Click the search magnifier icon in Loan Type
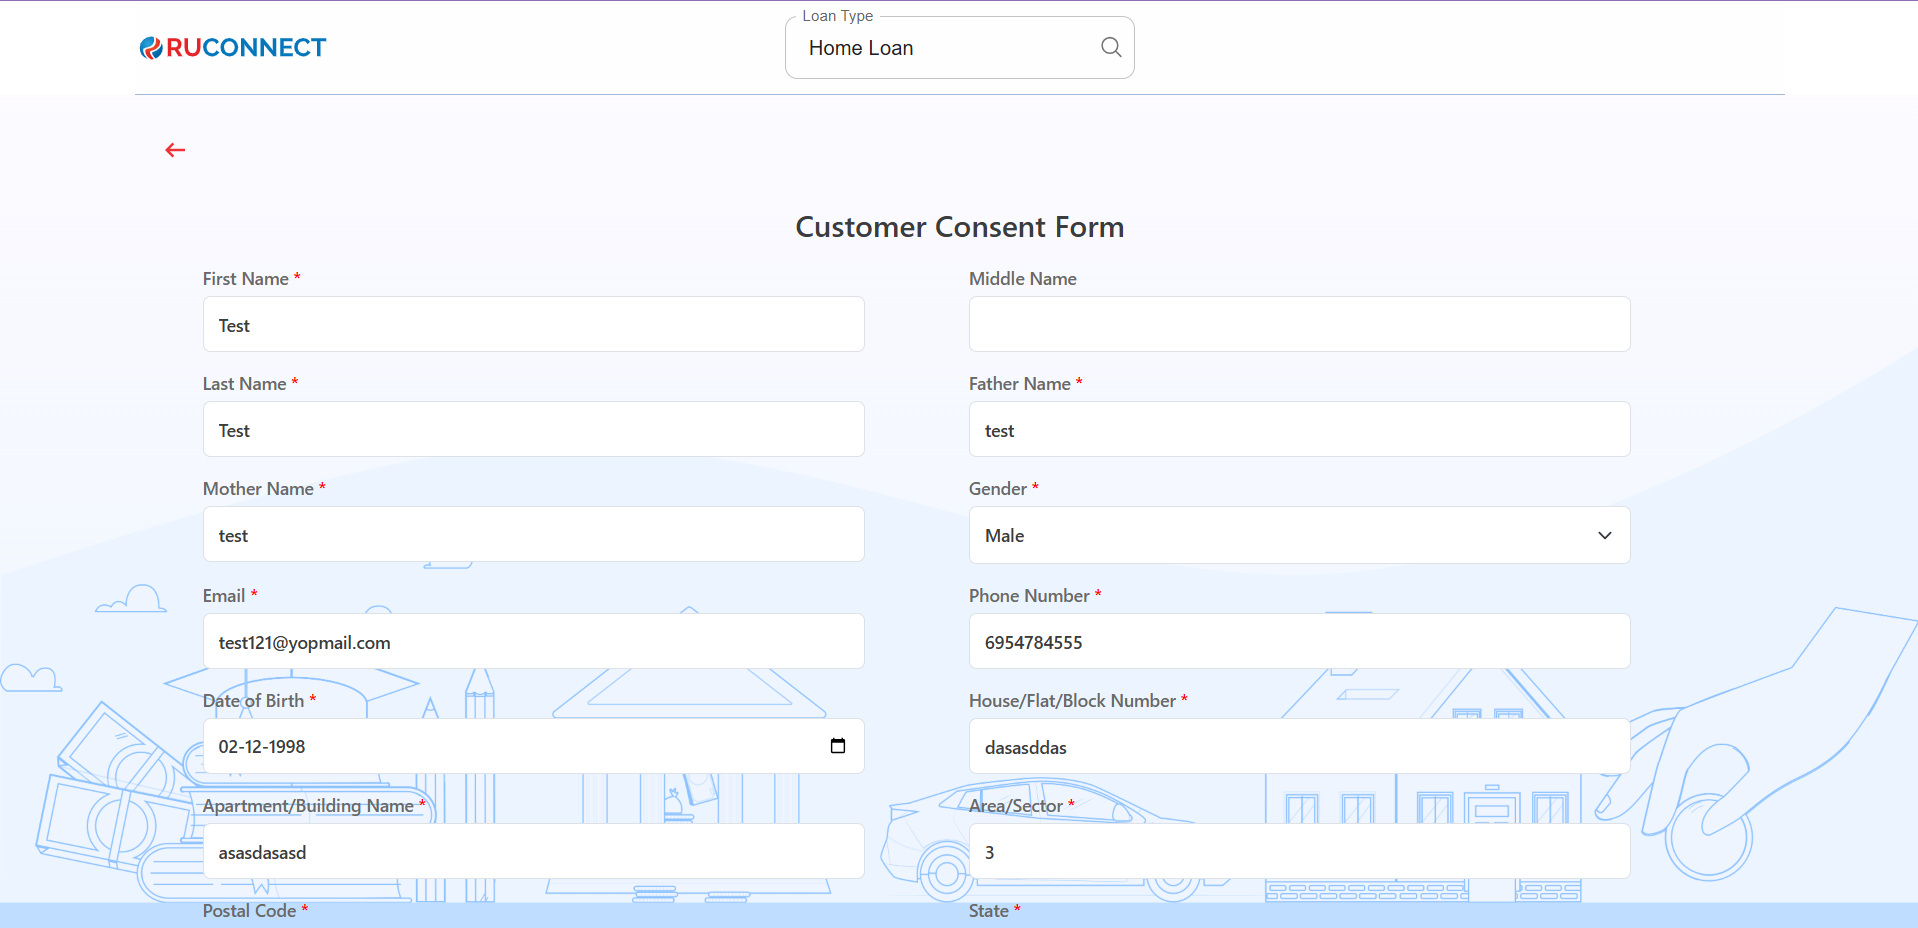The height and width of the screenshot is (928, 1918). tap(1110, 47)
